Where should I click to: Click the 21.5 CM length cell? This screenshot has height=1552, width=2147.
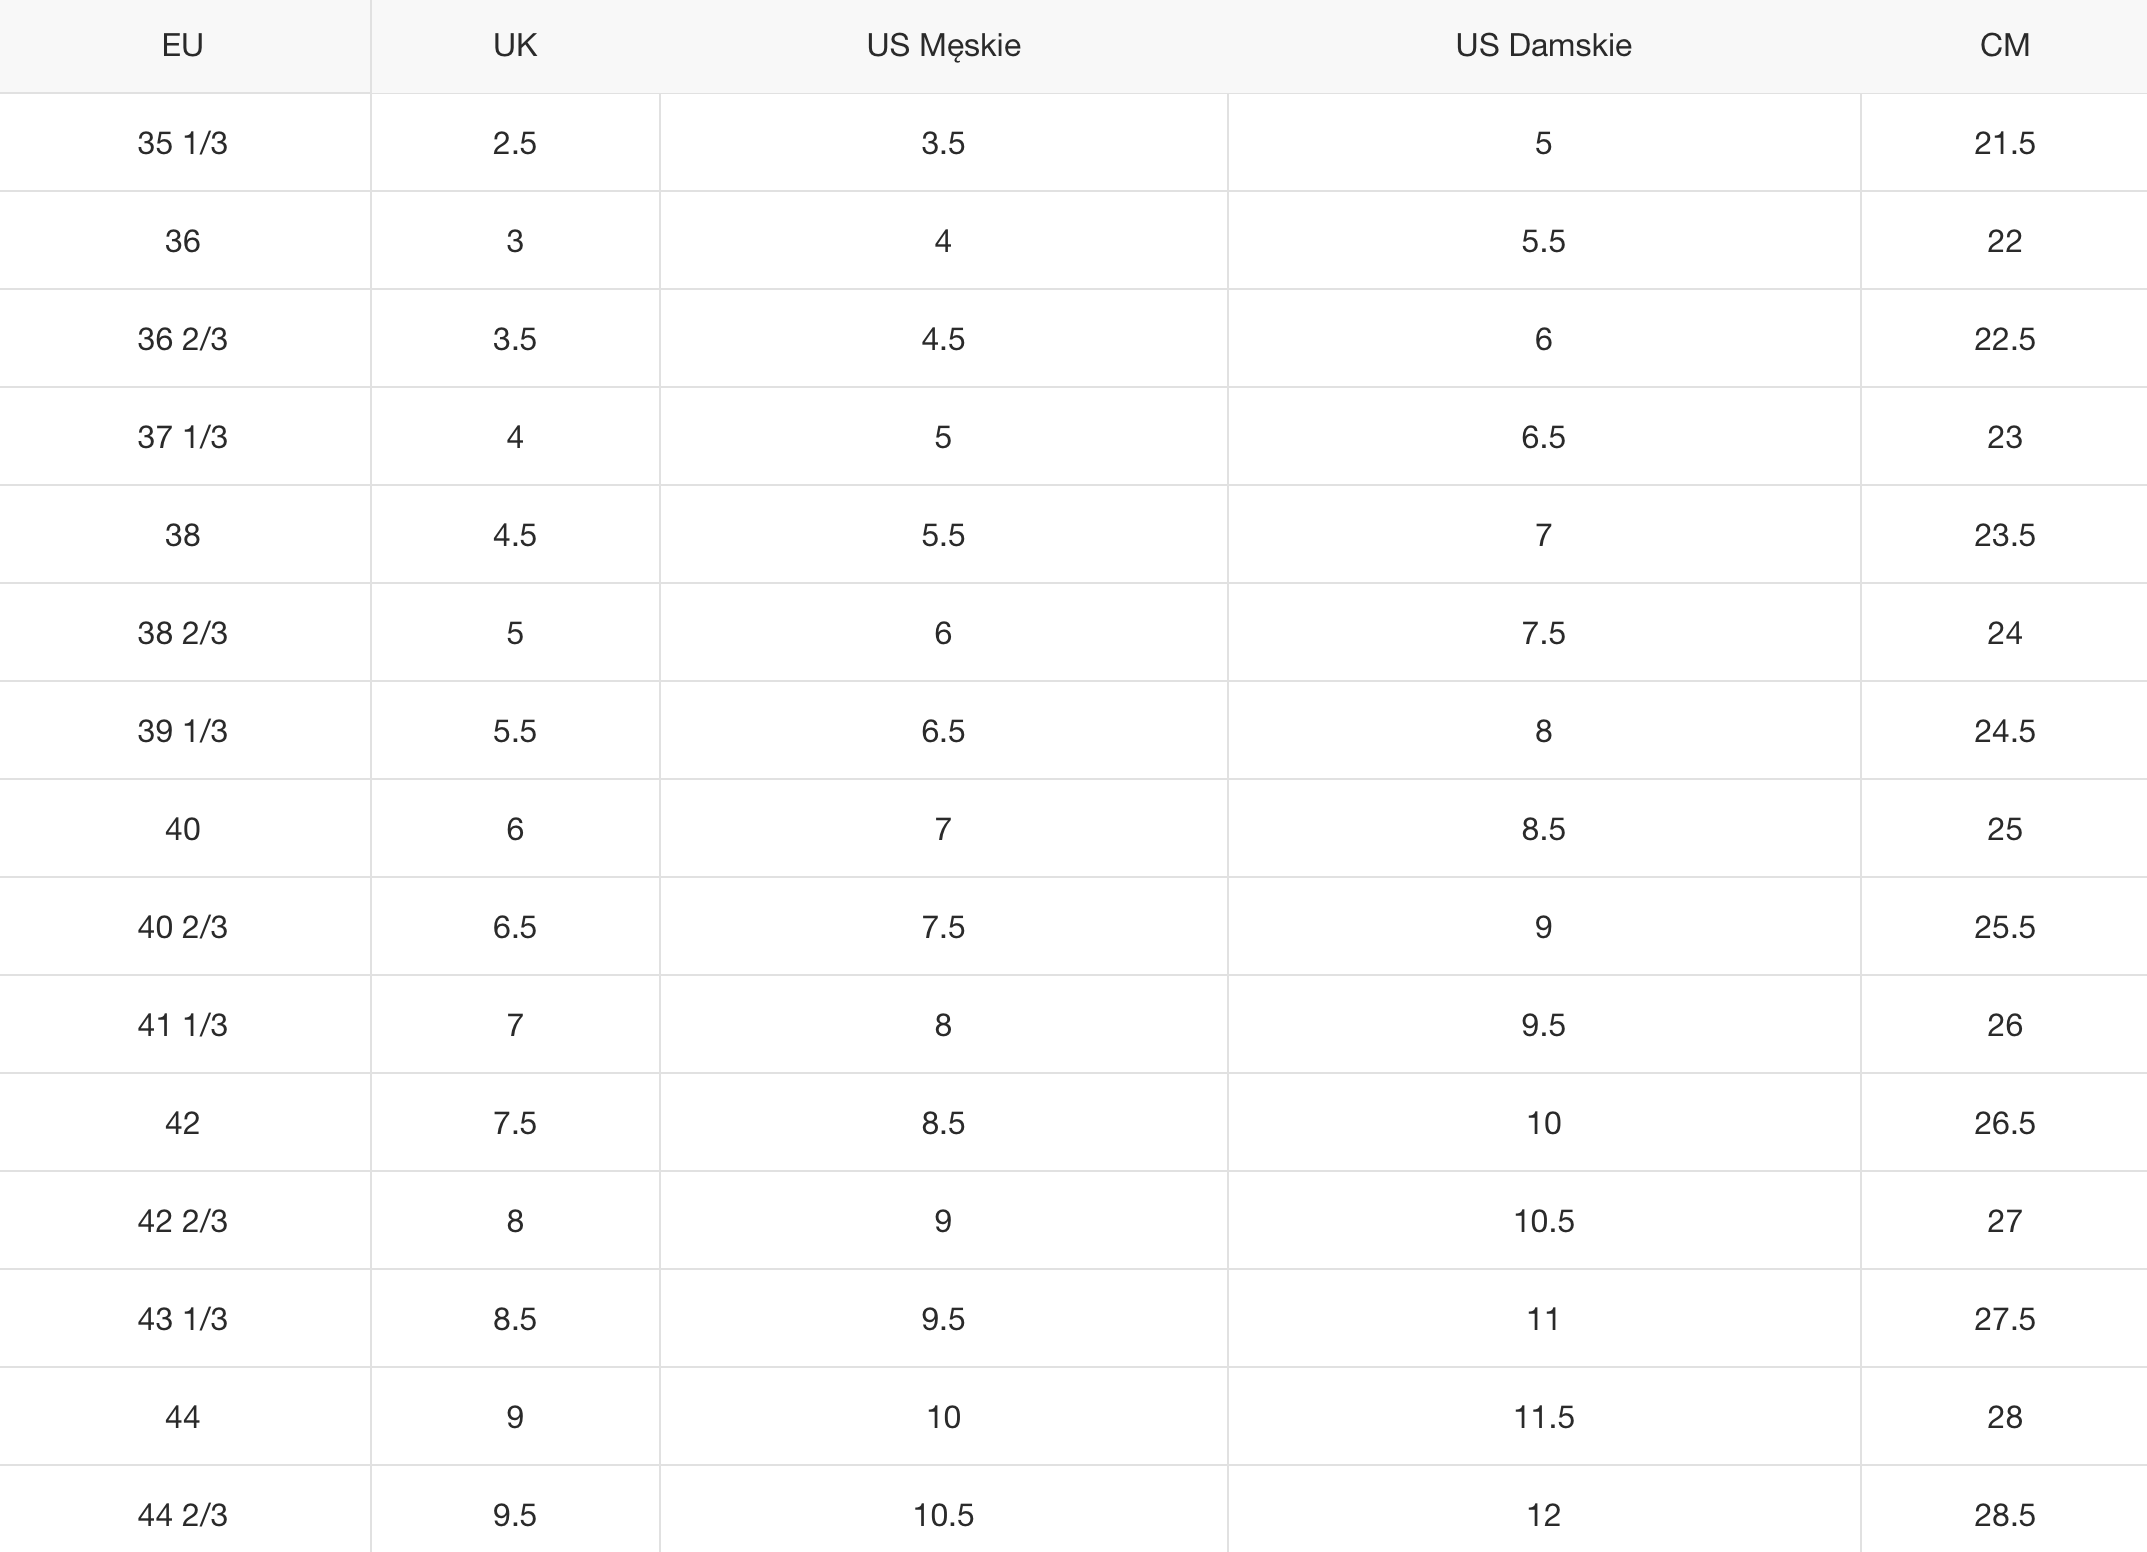tap(2004, 143)
